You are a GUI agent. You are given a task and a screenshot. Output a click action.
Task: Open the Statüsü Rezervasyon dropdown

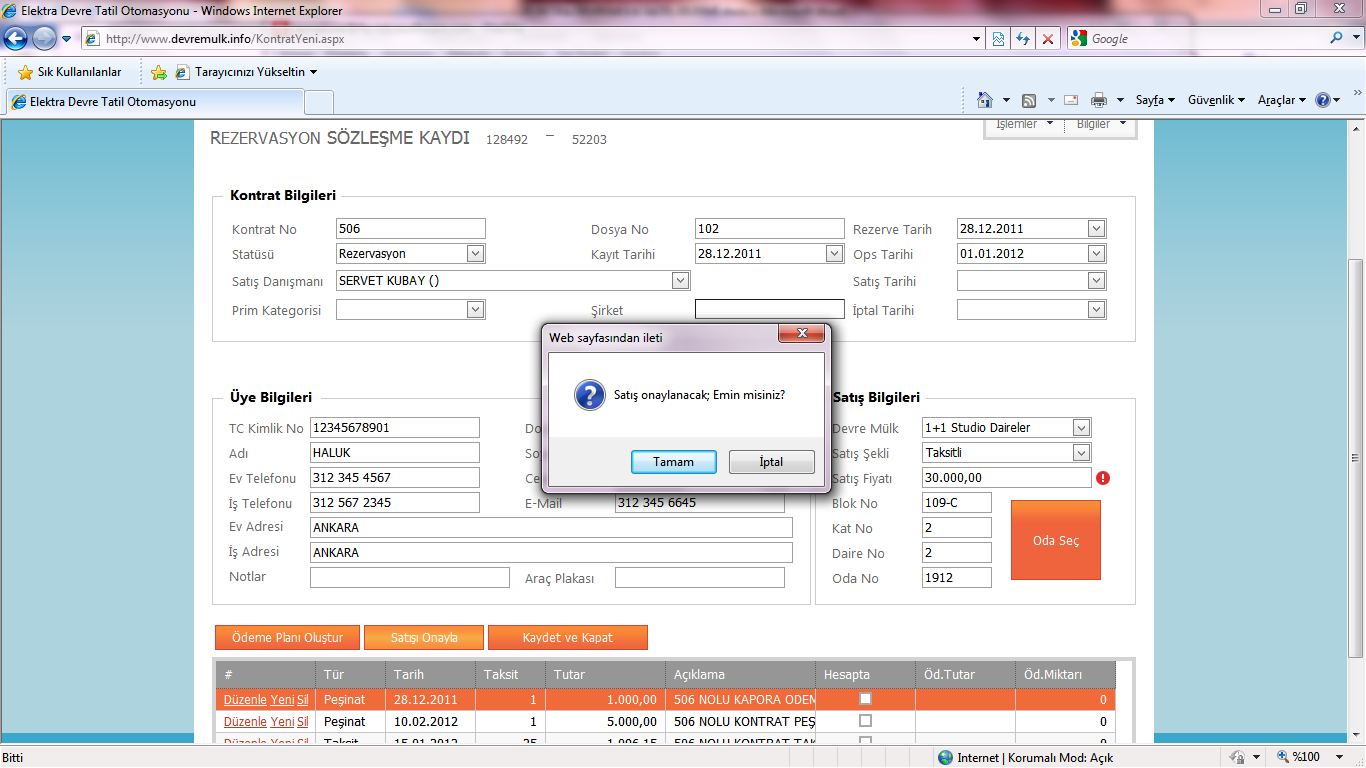click(x=475, y=254)
